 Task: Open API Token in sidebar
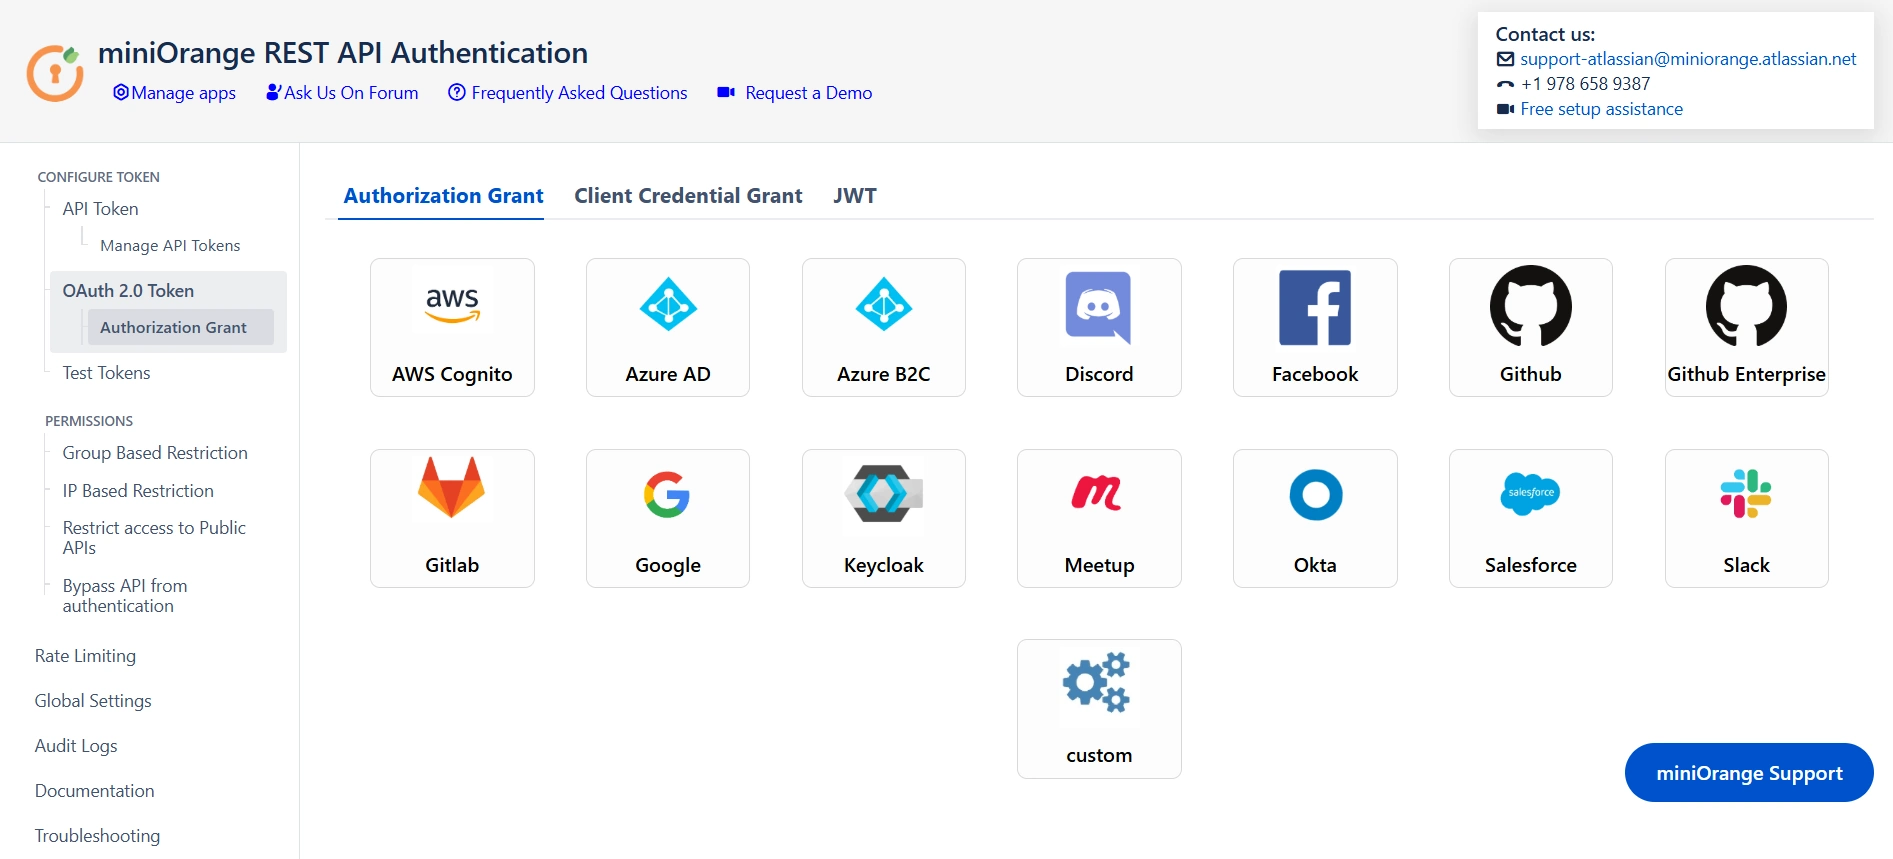tap(100, 209)
